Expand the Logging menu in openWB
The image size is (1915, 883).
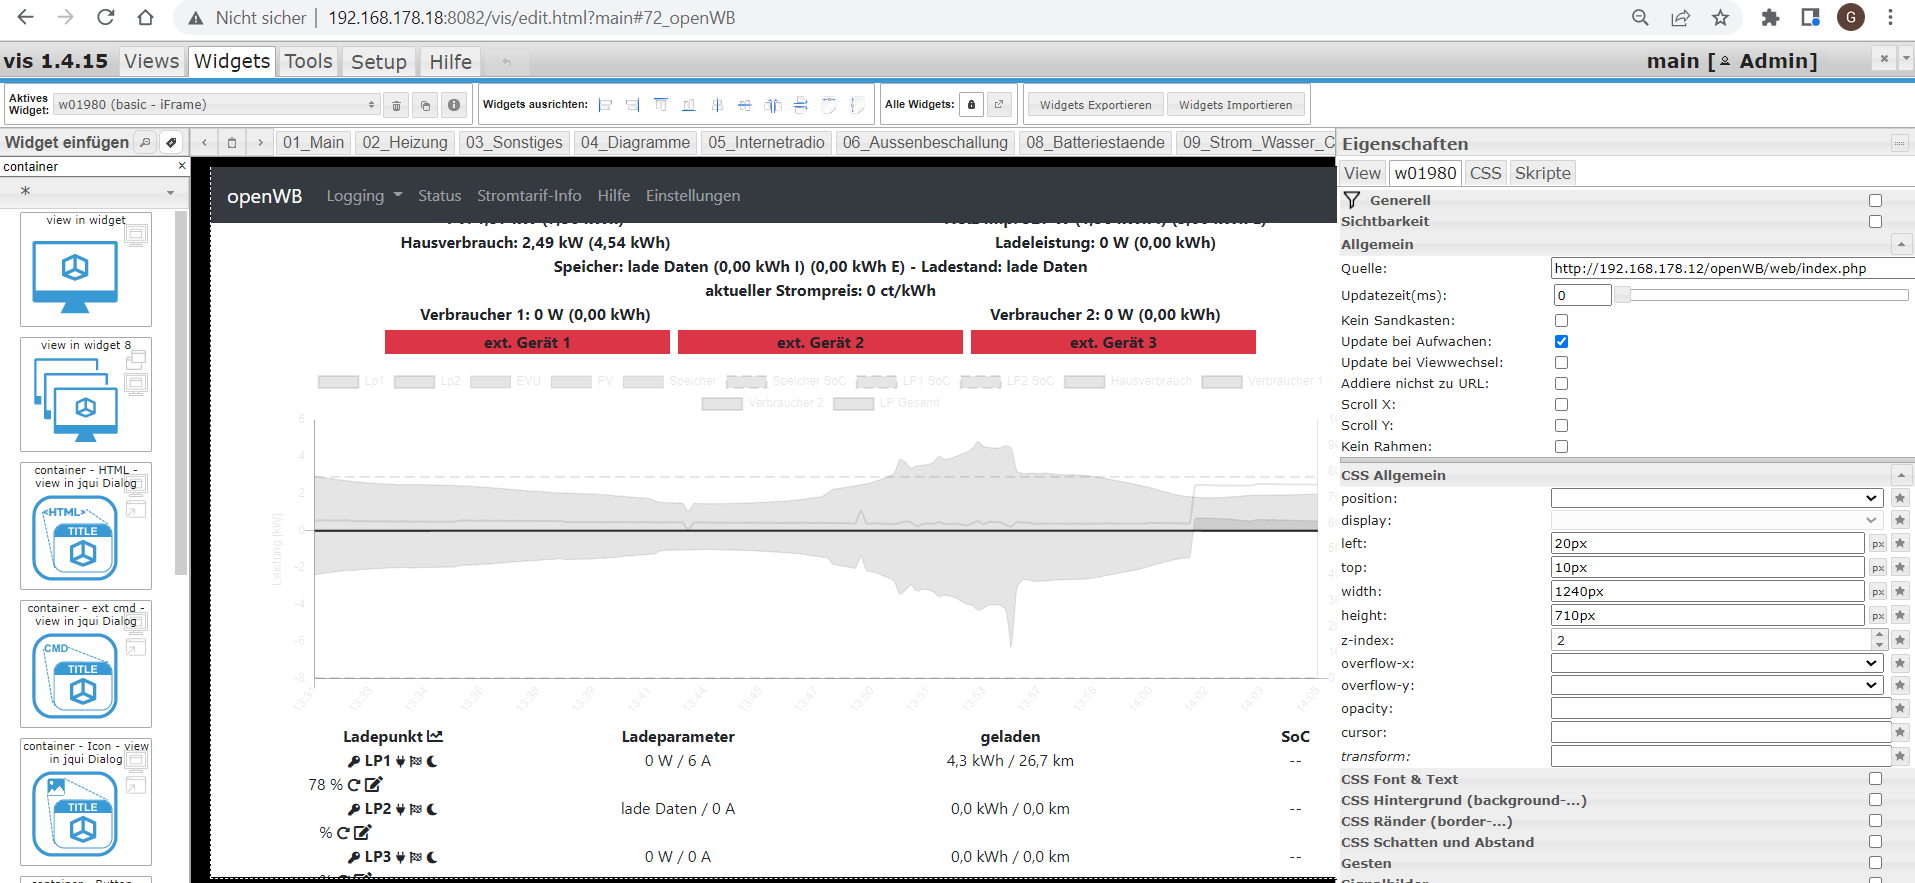(364, 196)
